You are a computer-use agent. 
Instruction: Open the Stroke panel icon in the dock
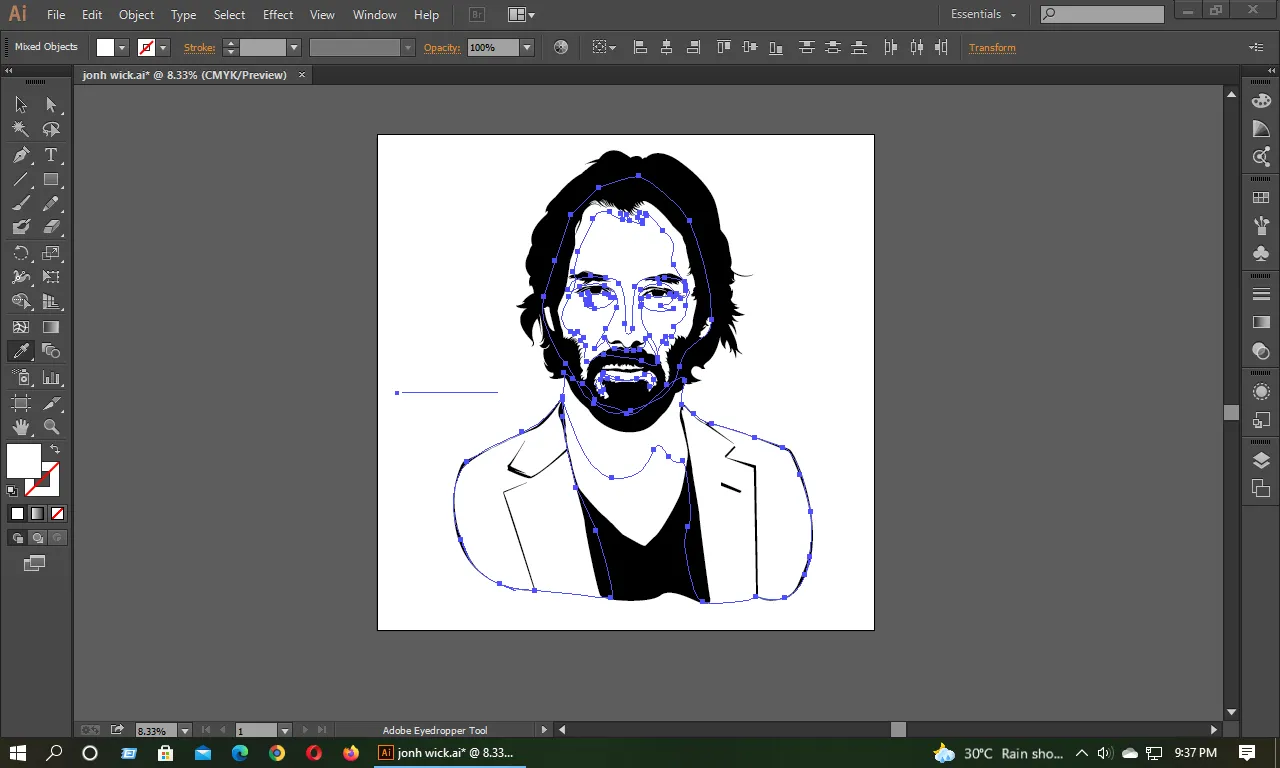tap(1261, 294)
